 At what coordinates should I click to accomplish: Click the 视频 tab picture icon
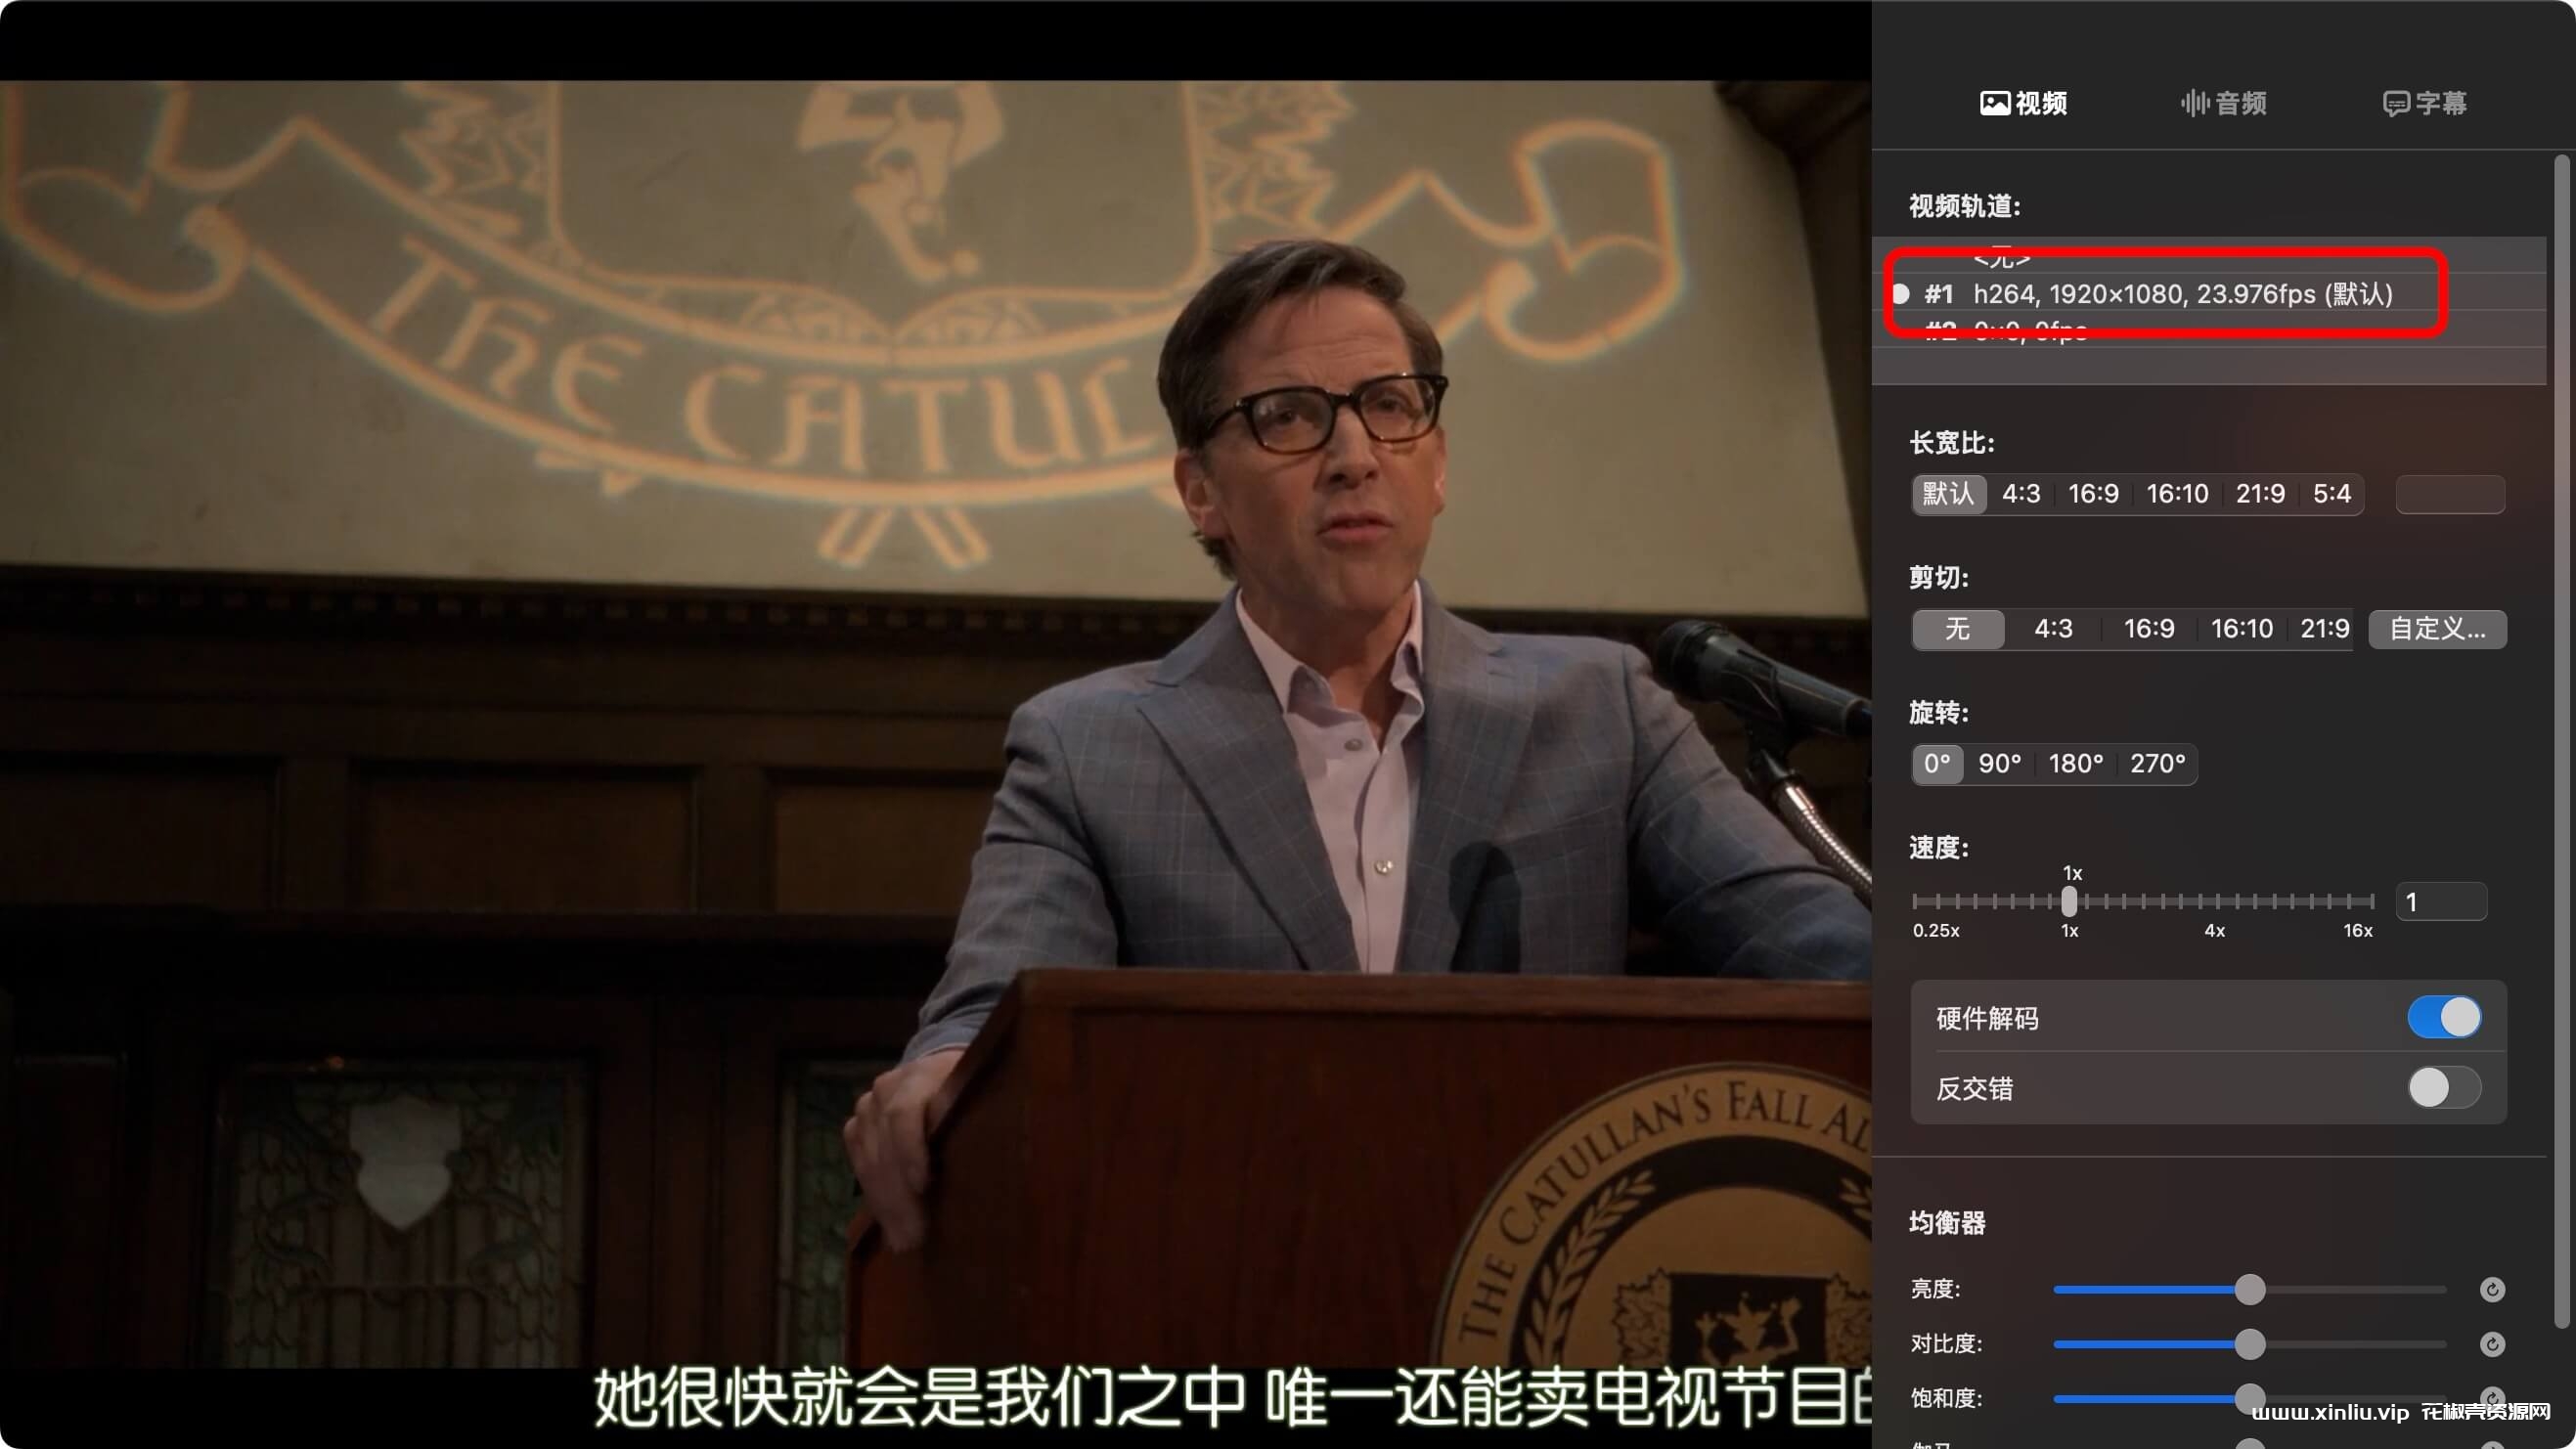click(1994, 103)
